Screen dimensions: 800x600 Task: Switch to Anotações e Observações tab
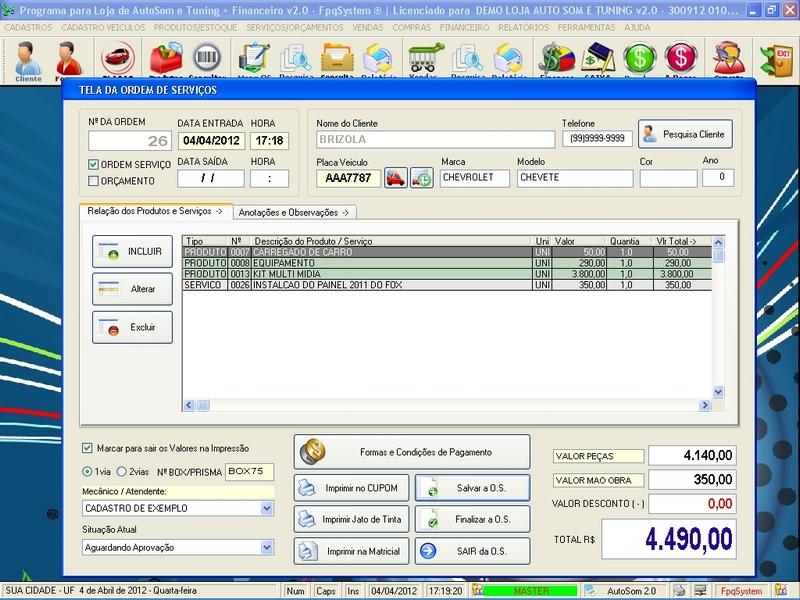tap(295, 212)
